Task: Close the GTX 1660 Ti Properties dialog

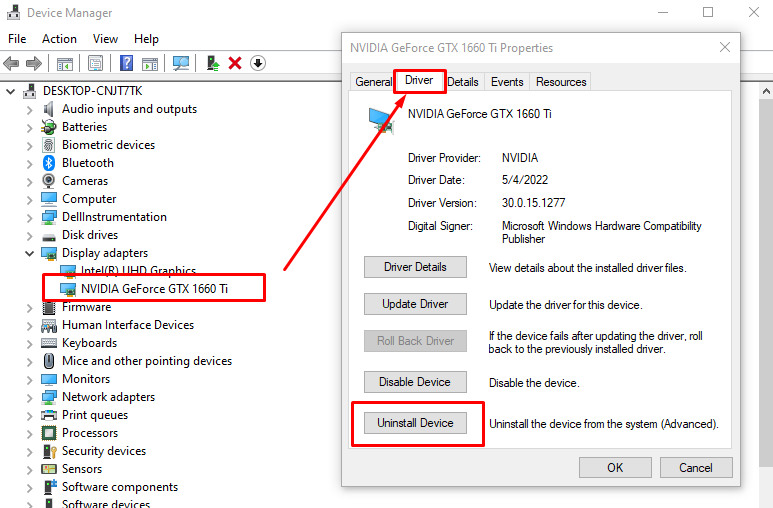Action: (725, 47)
